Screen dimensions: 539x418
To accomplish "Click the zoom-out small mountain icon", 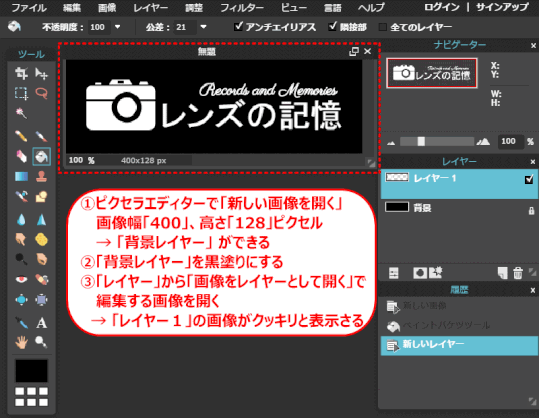I will coord(391,142).
